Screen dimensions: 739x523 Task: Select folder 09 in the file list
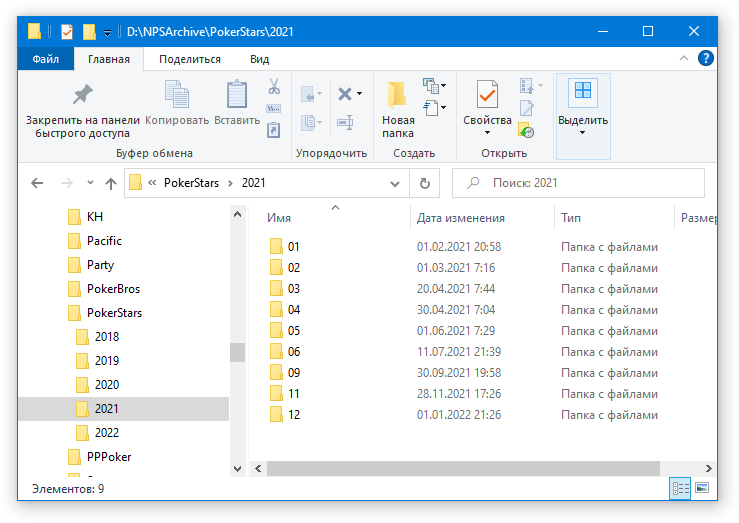pos(294,373)
